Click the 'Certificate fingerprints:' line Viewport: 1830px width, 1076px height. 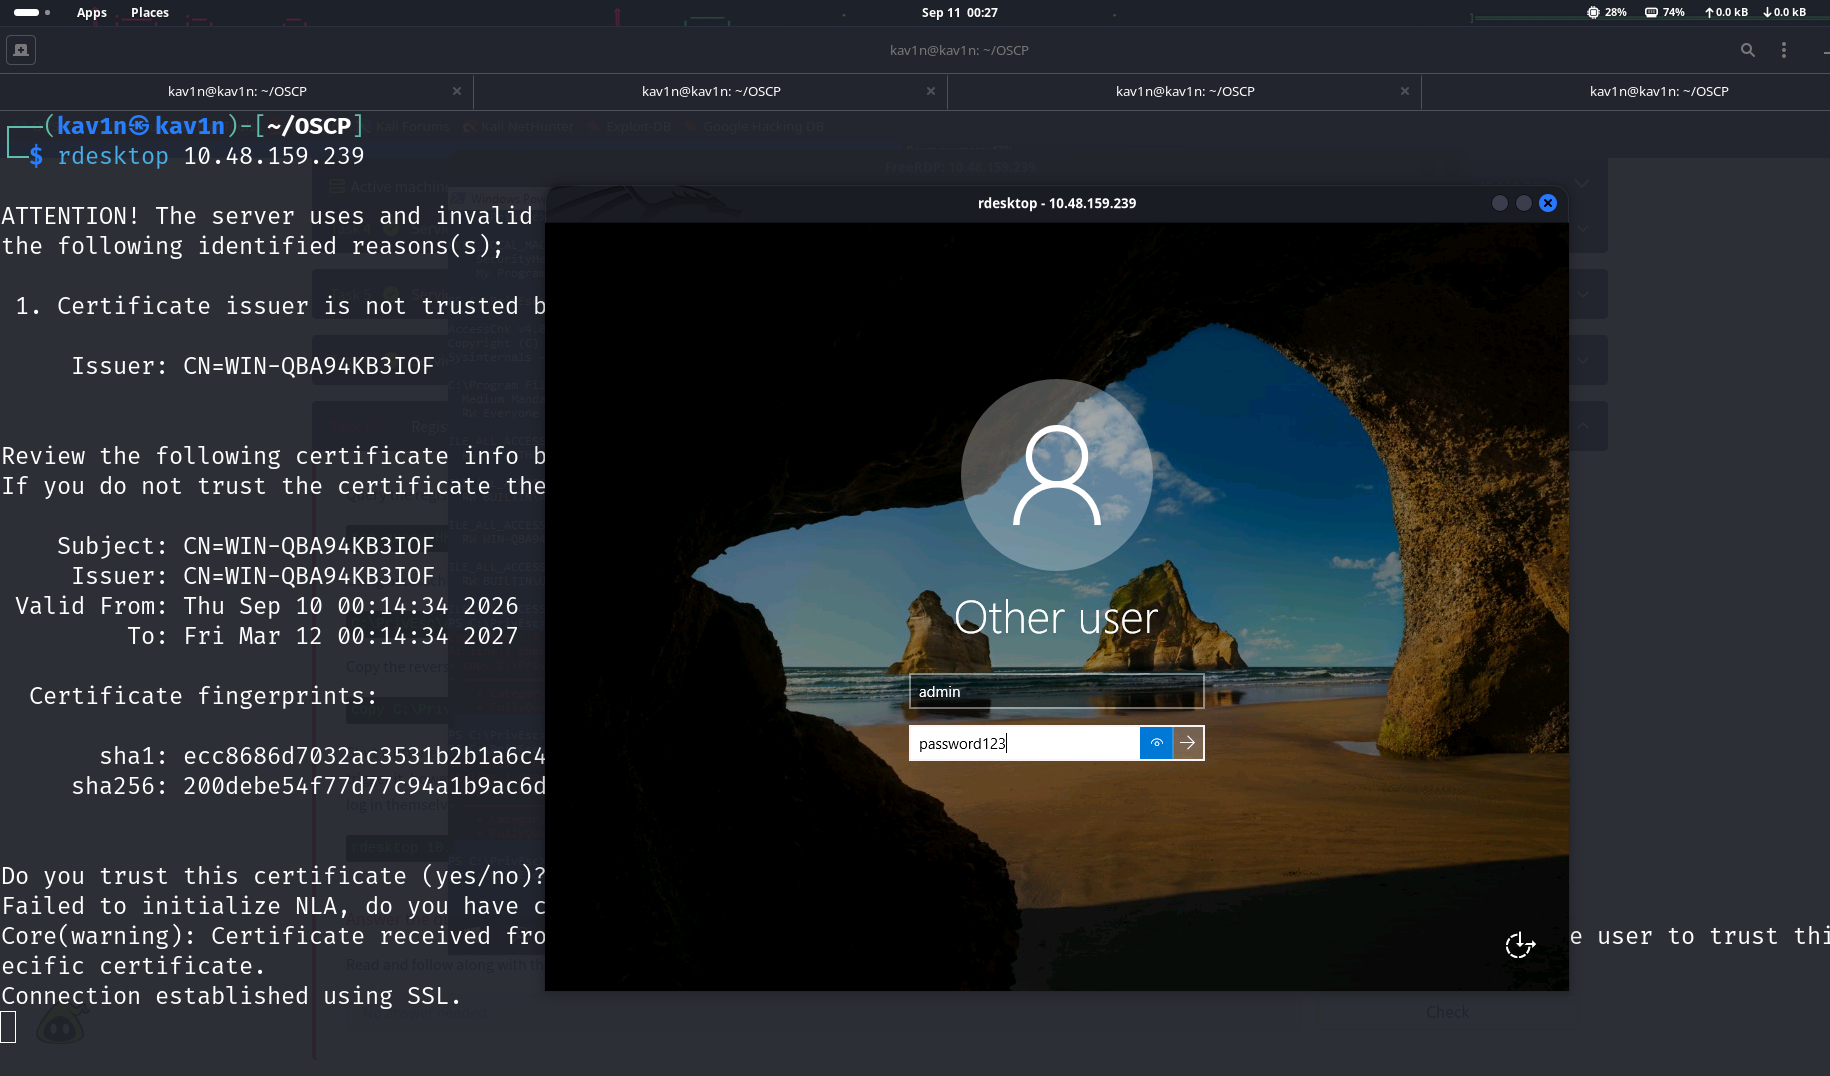203,696
